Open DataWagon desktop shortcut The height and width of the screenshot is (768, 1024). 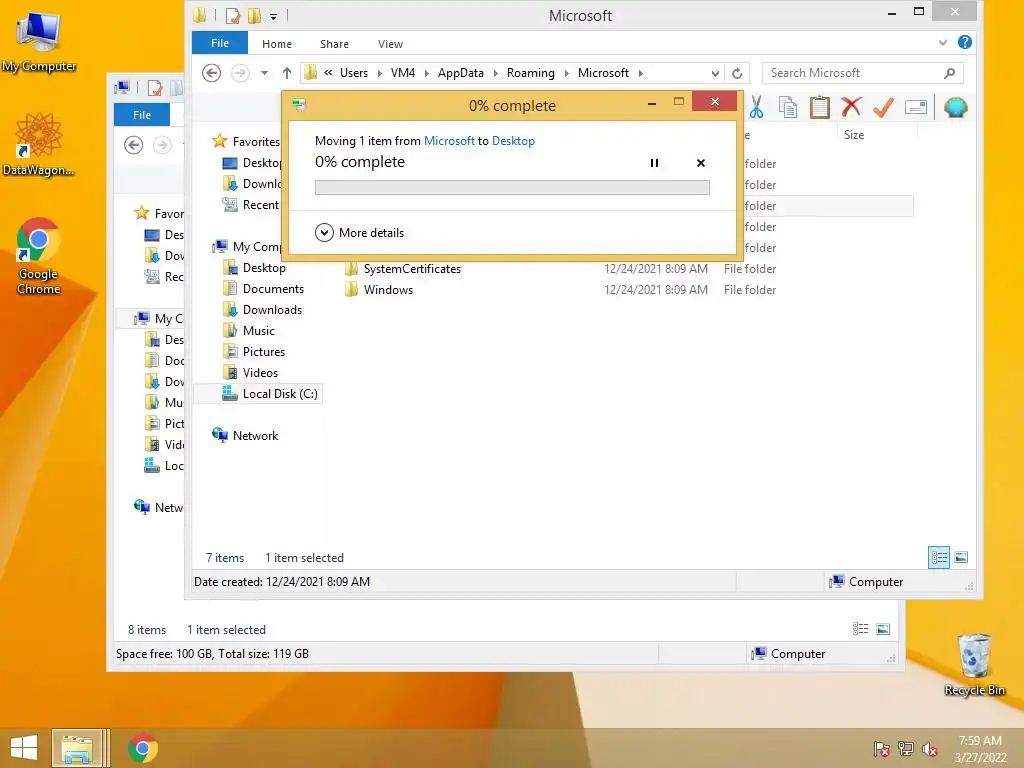39,144
